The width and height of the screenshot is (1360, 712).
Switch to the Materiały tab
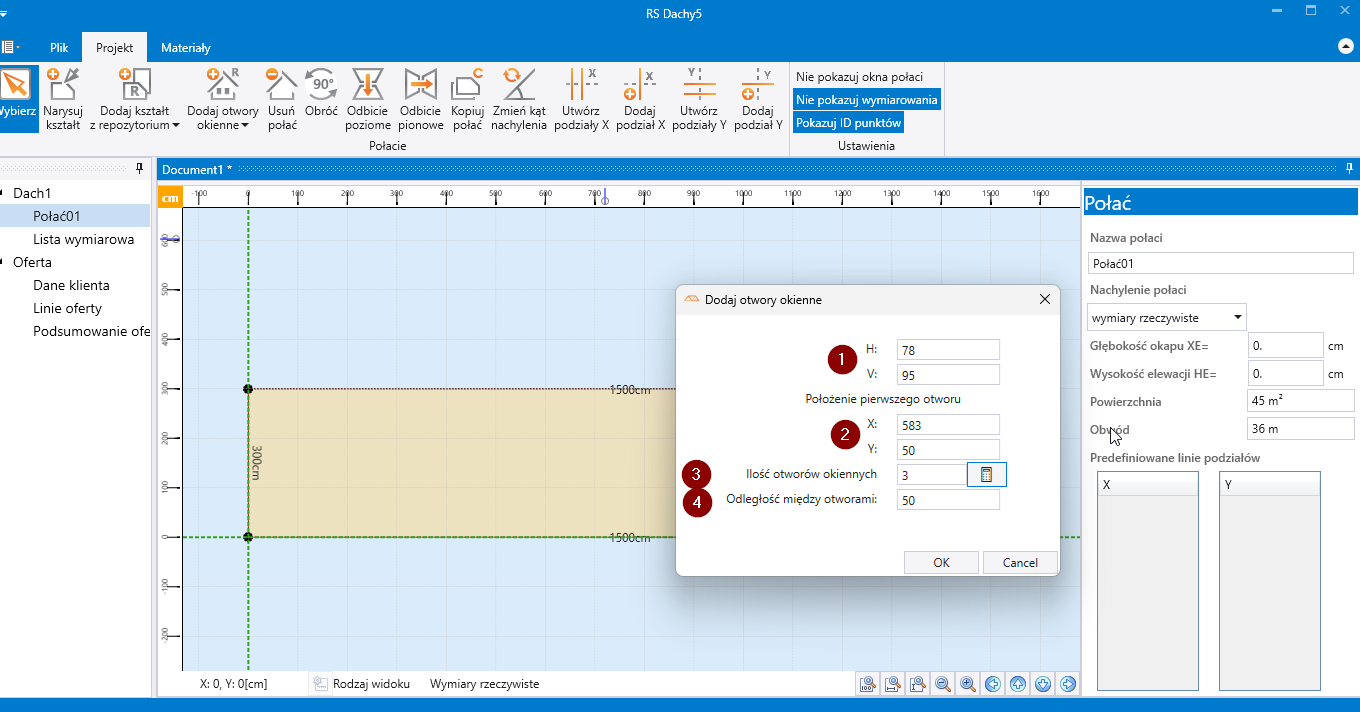click(x=186, y=48)
